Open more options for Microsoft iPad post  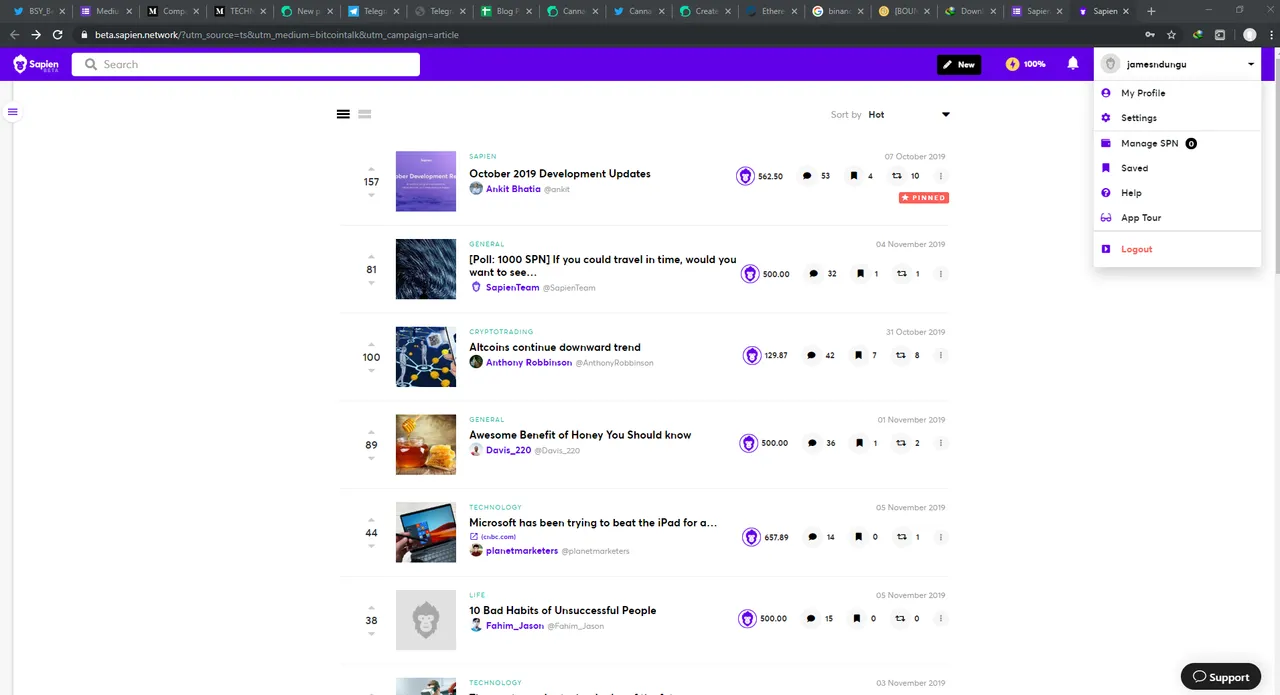coord(941,537)
